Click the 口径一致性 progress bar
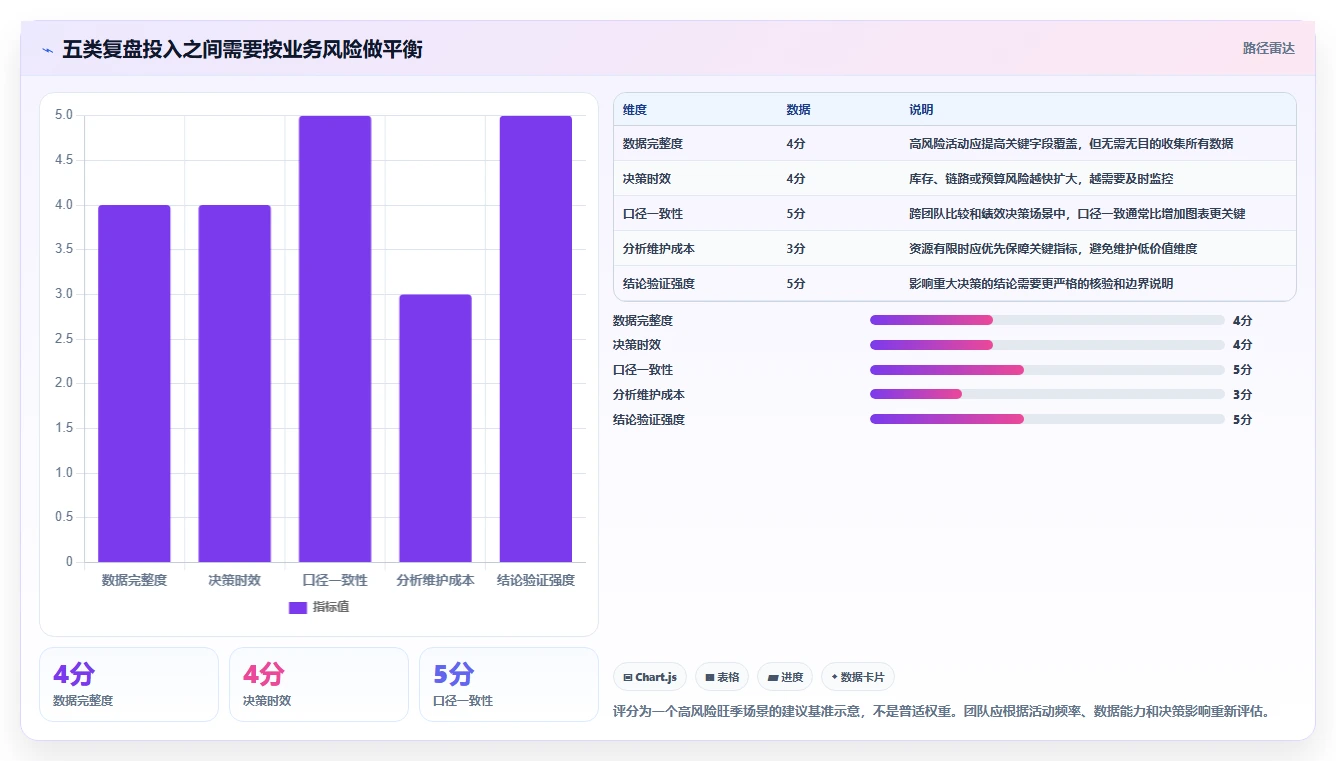Screen dimensions: 1336x761 pos(1047,370)
